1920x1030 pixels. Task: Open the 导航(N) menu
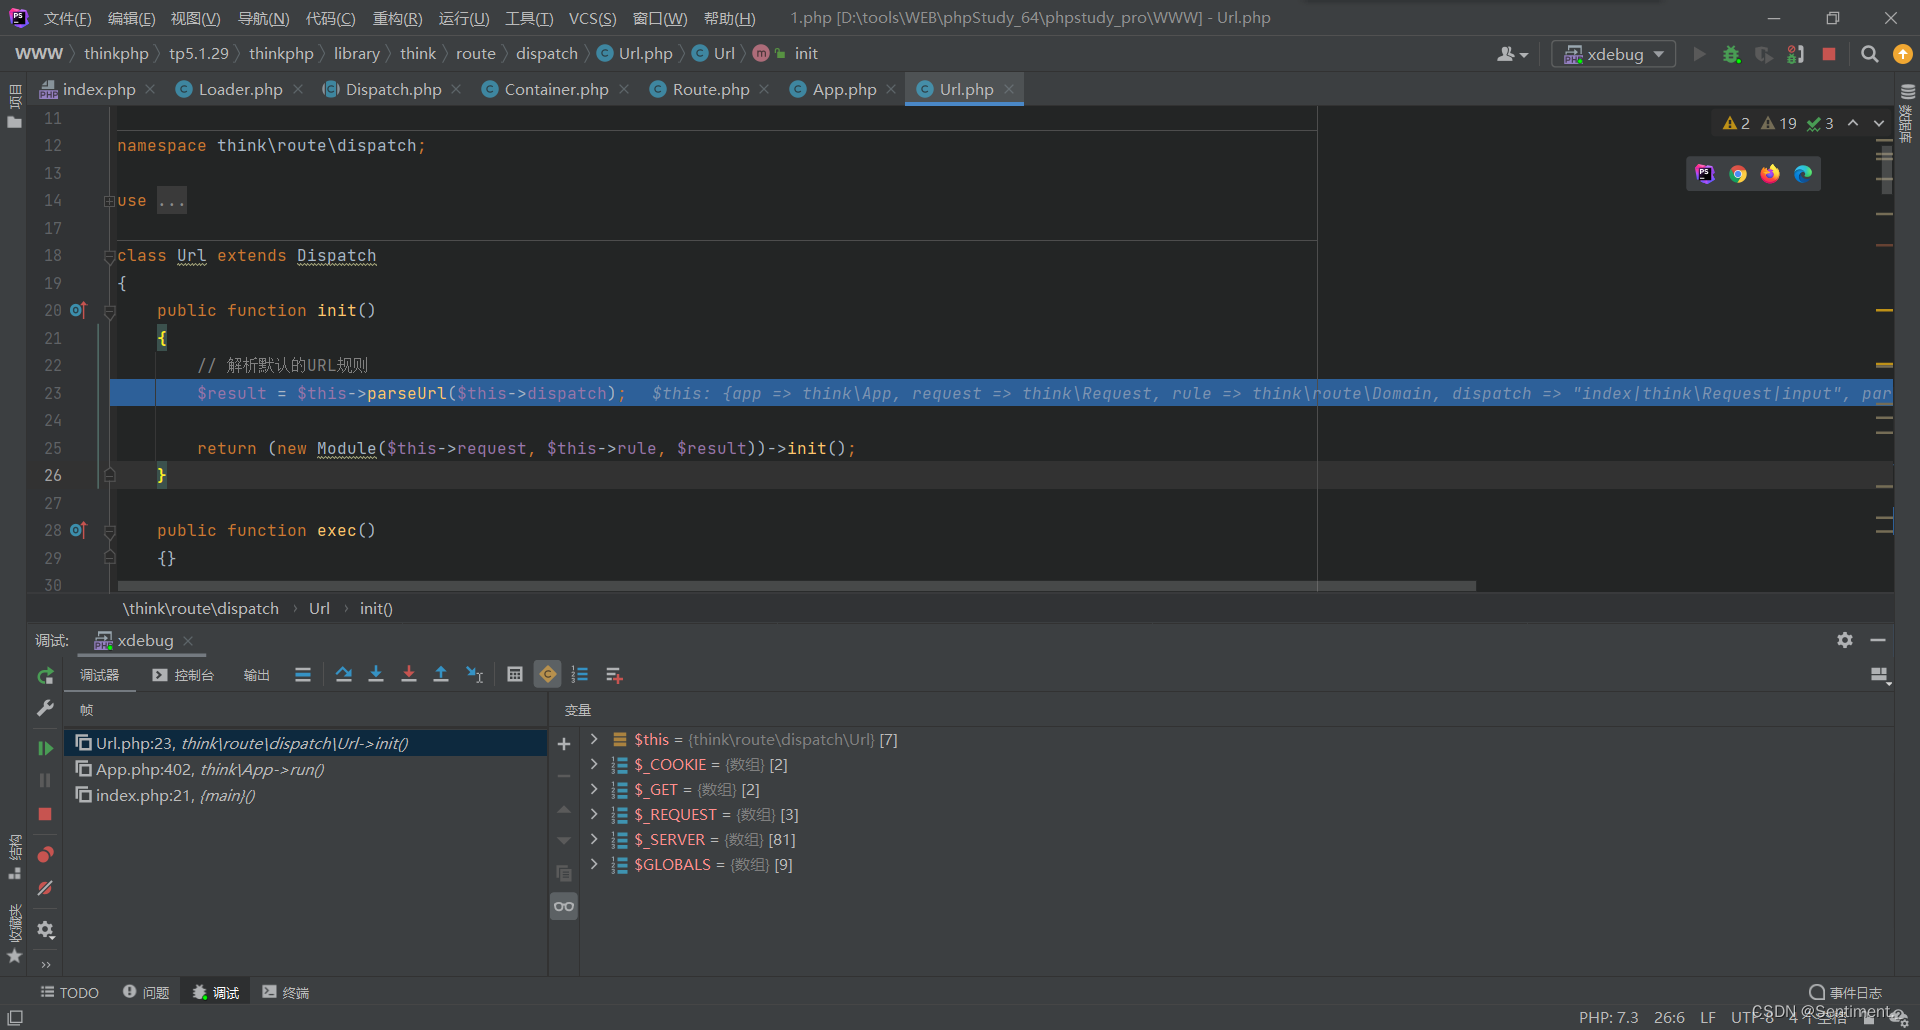pos(263,18)
